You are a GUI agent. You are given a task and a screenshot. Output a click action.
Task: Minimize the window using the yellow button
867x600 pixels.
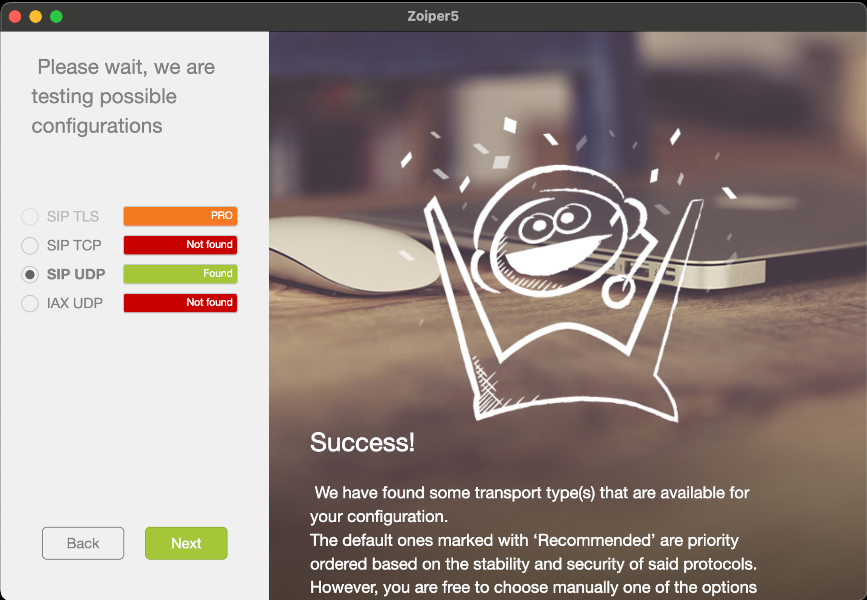pyautogui.click(x=35, y=17)
